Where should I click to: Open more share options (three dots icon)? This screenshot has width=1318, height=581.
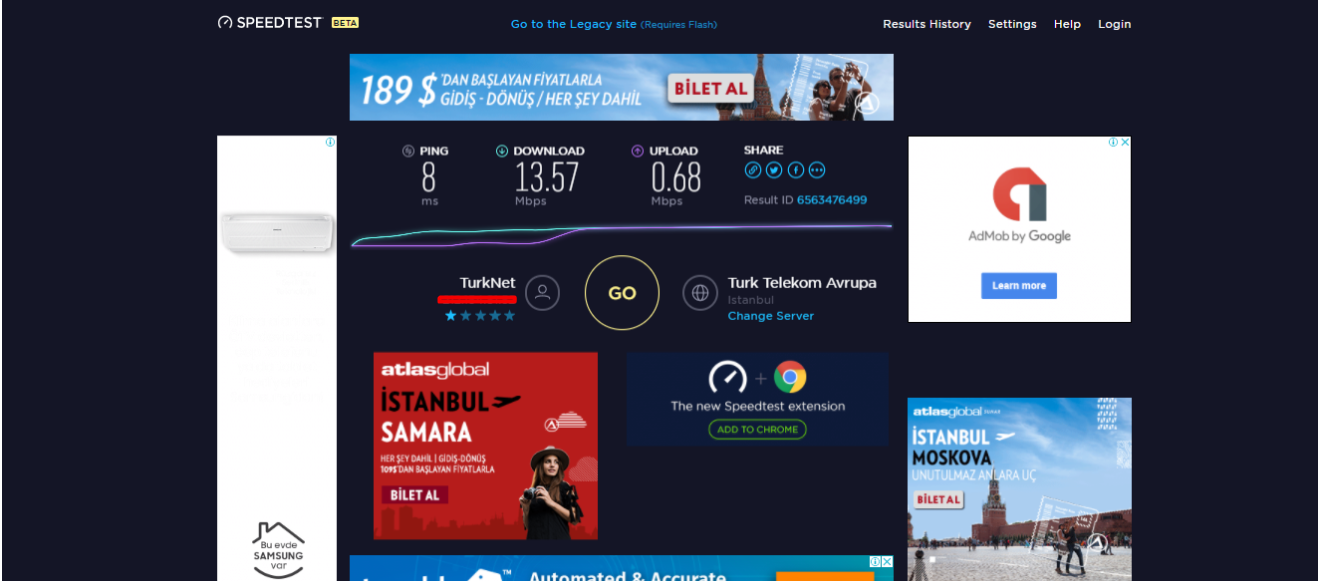pyautogui.click(x=817, y=170)
